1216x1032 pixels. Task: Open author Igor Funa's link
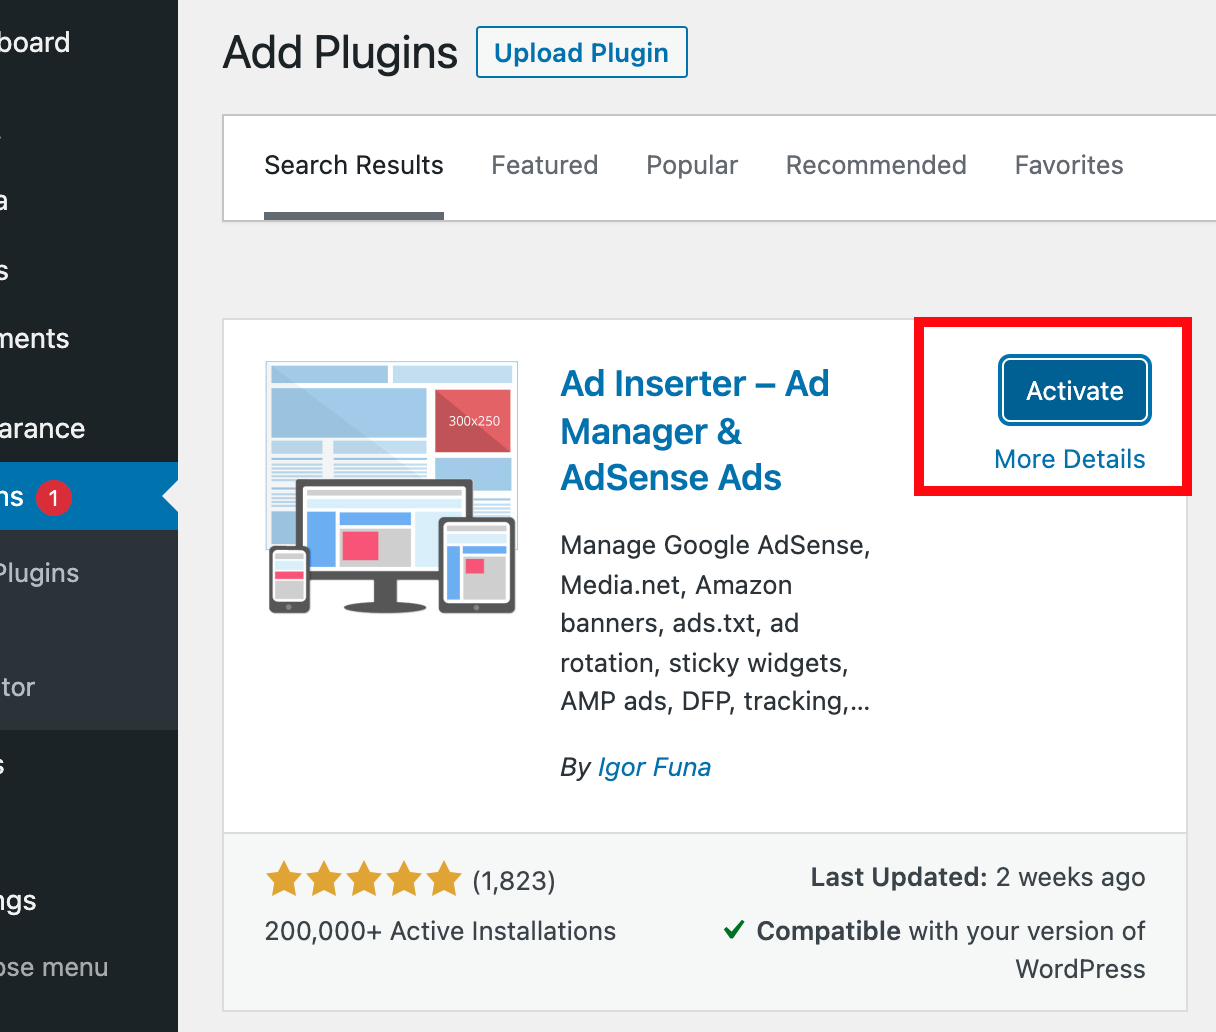tap(654, 767)
